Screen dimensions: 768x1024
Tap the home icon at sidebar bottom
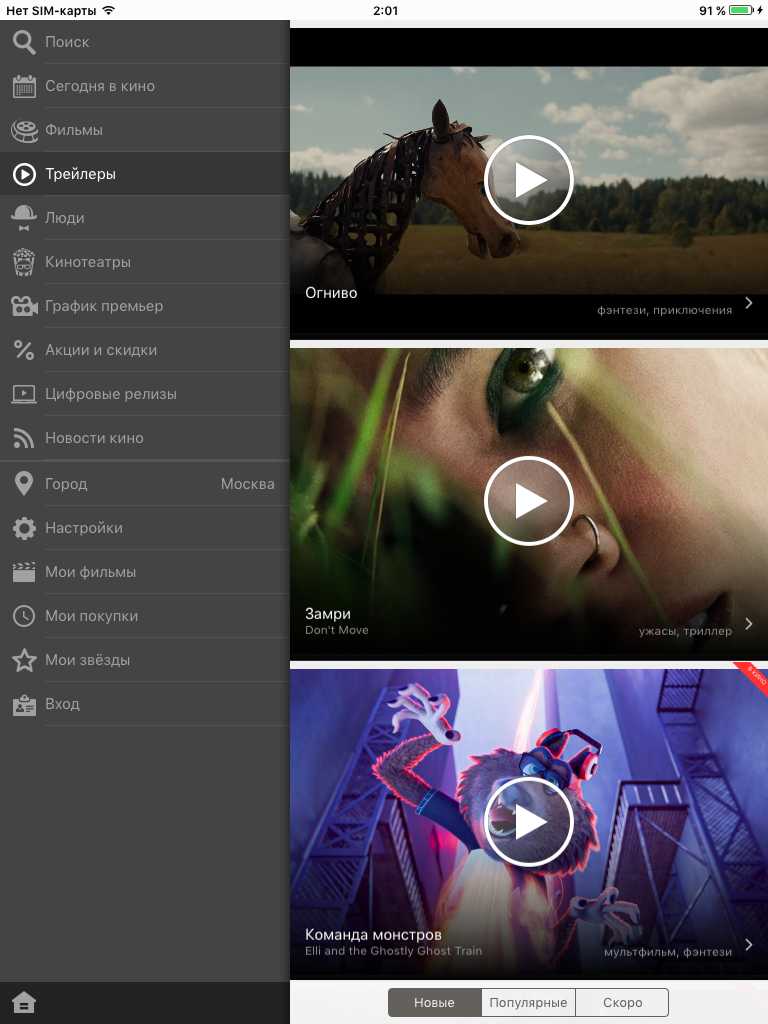coord(24,1003)
